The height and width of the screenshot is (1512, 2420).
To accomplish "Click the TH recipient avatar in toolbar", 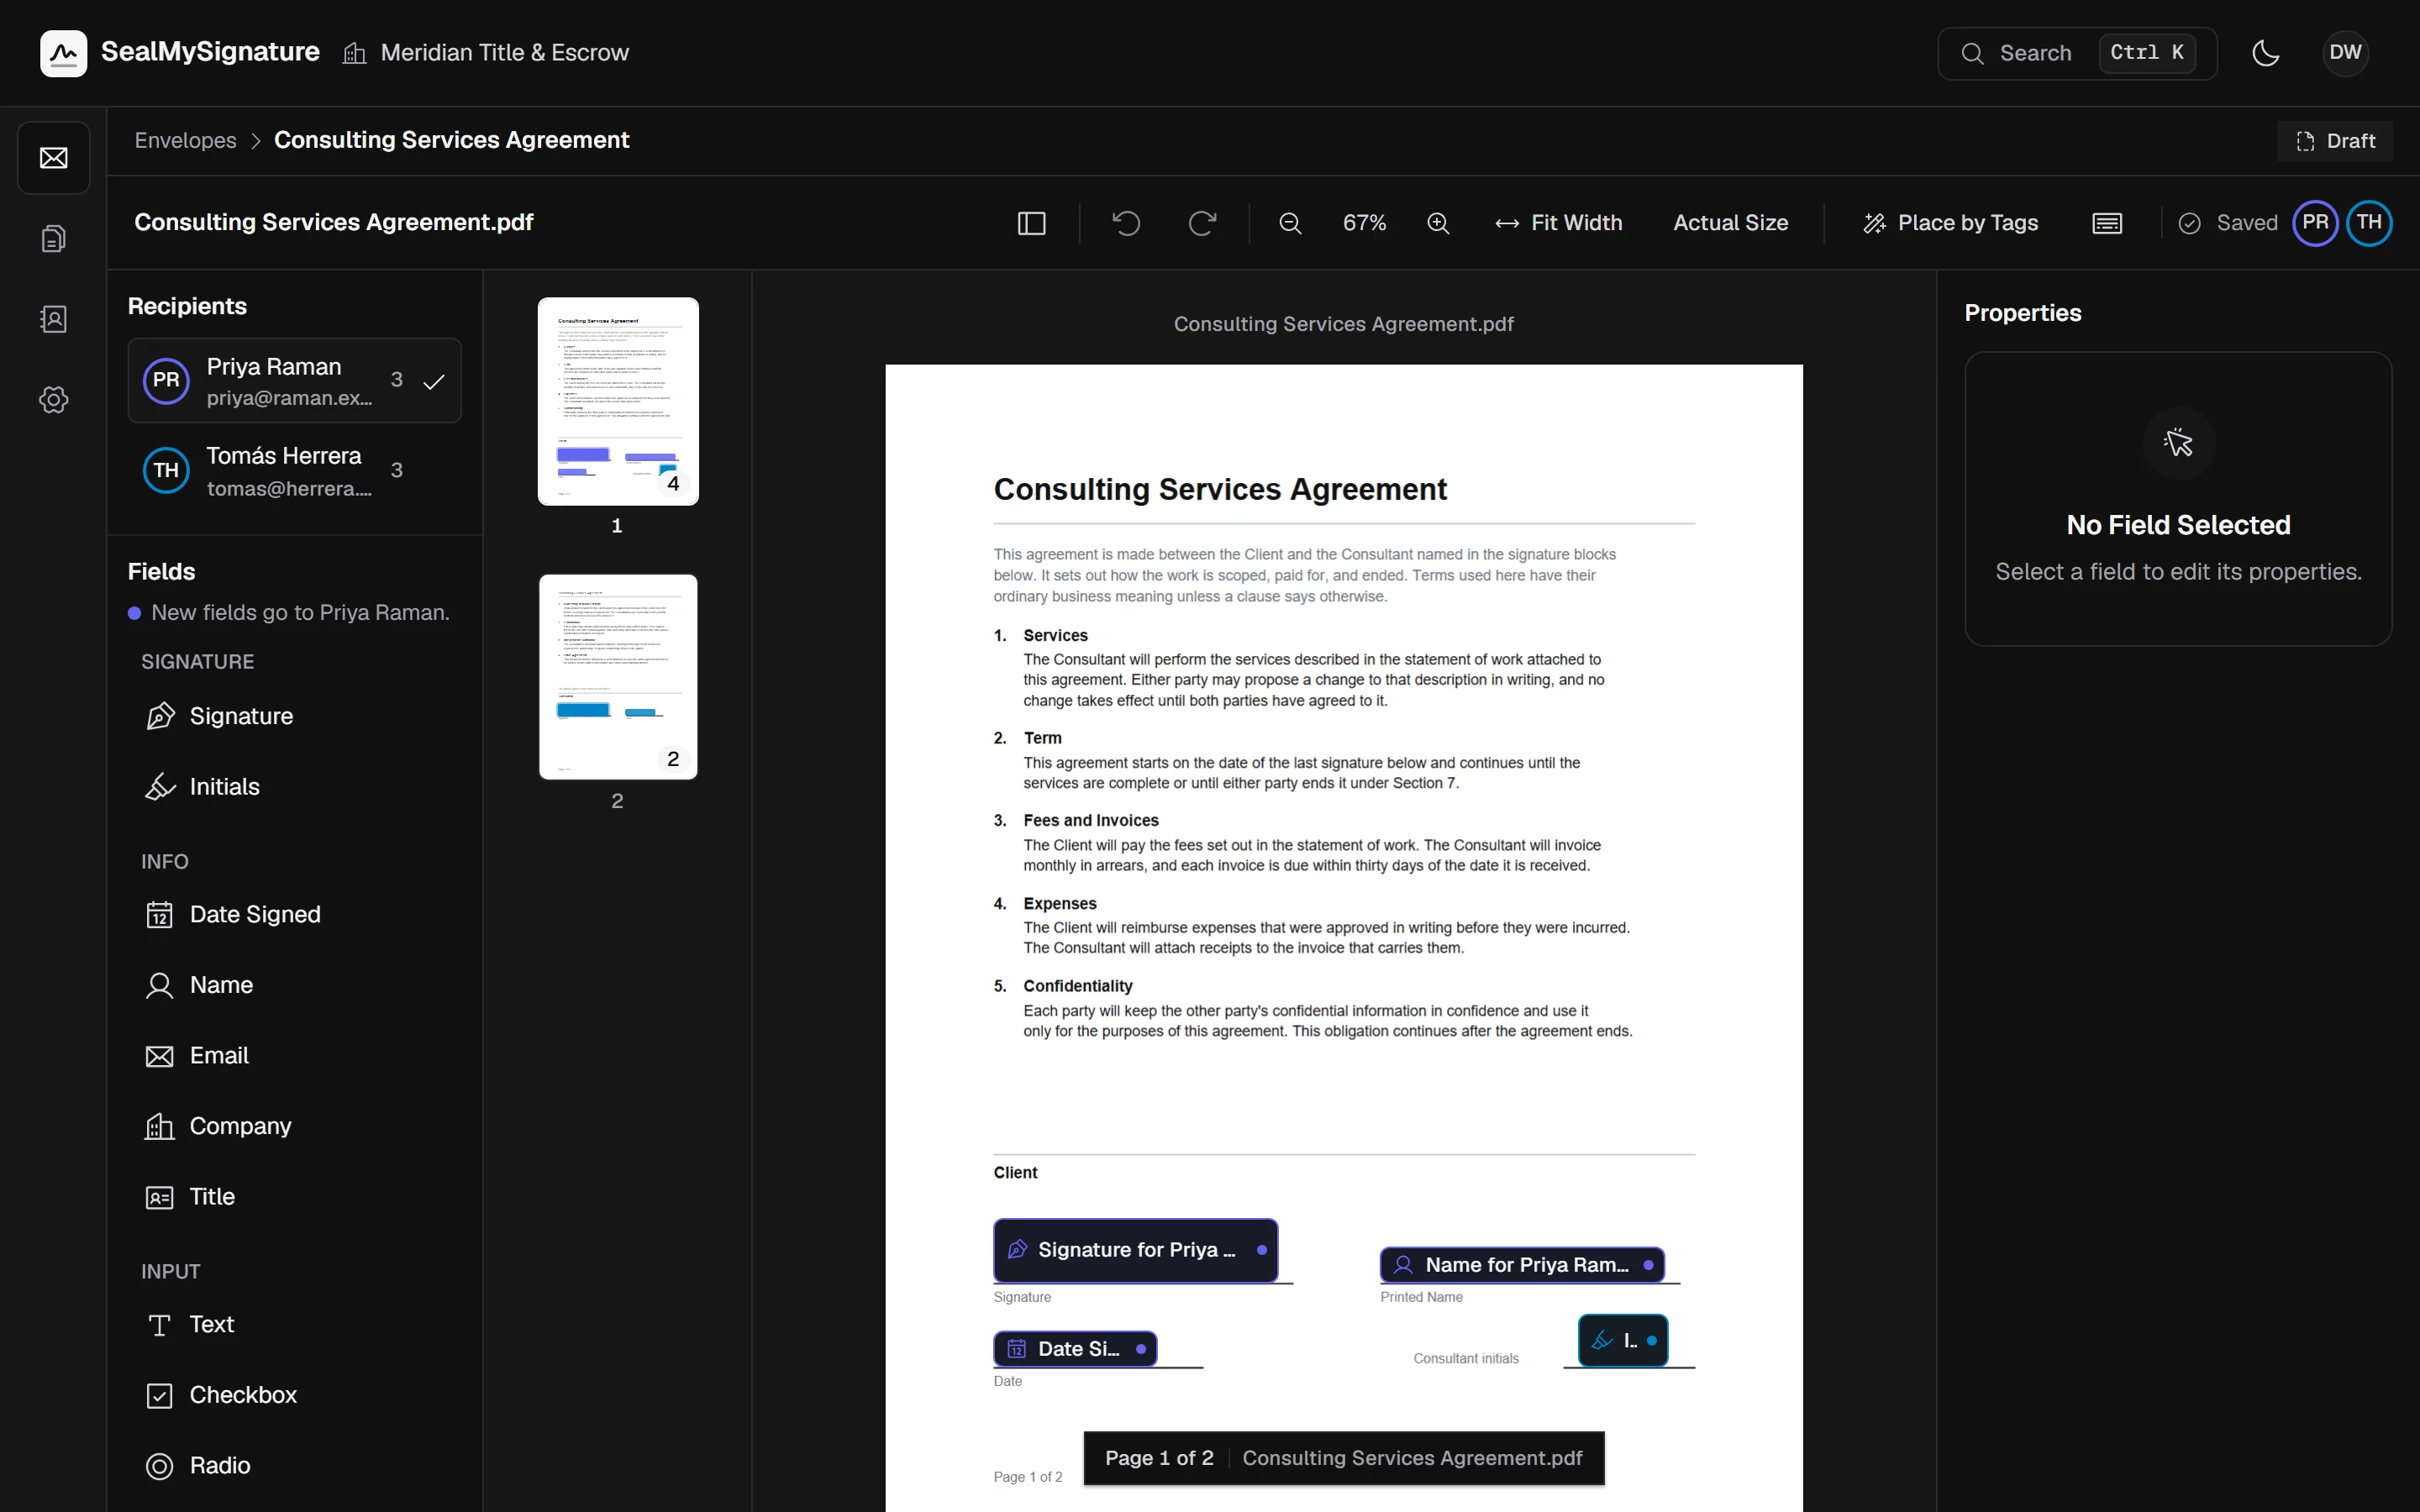I will (x=2369, y=223).
